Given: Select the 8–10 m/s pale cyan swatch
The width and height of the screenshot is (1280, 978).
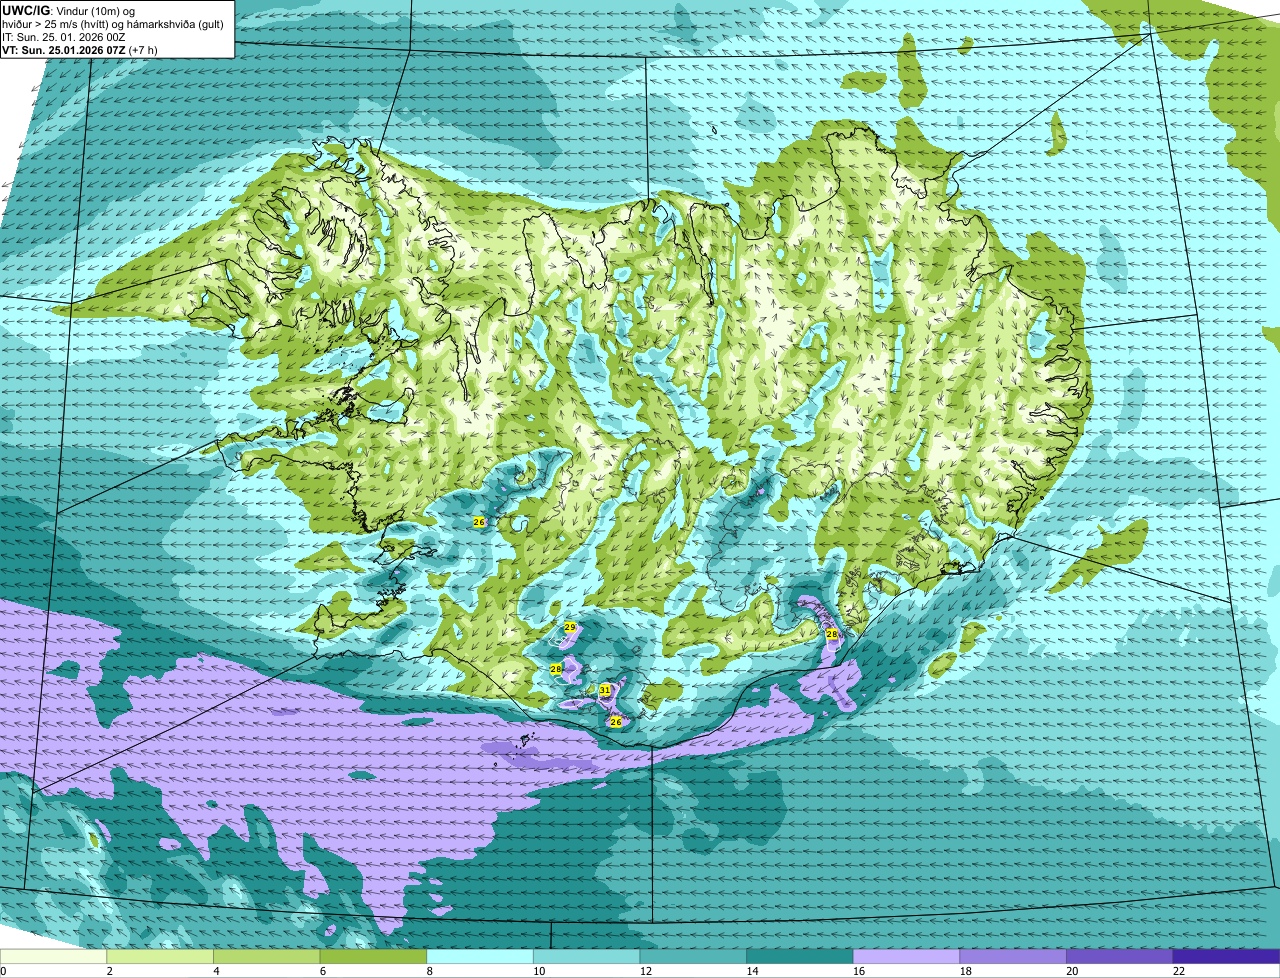Looking at the screenshot, I should point(480,956).
